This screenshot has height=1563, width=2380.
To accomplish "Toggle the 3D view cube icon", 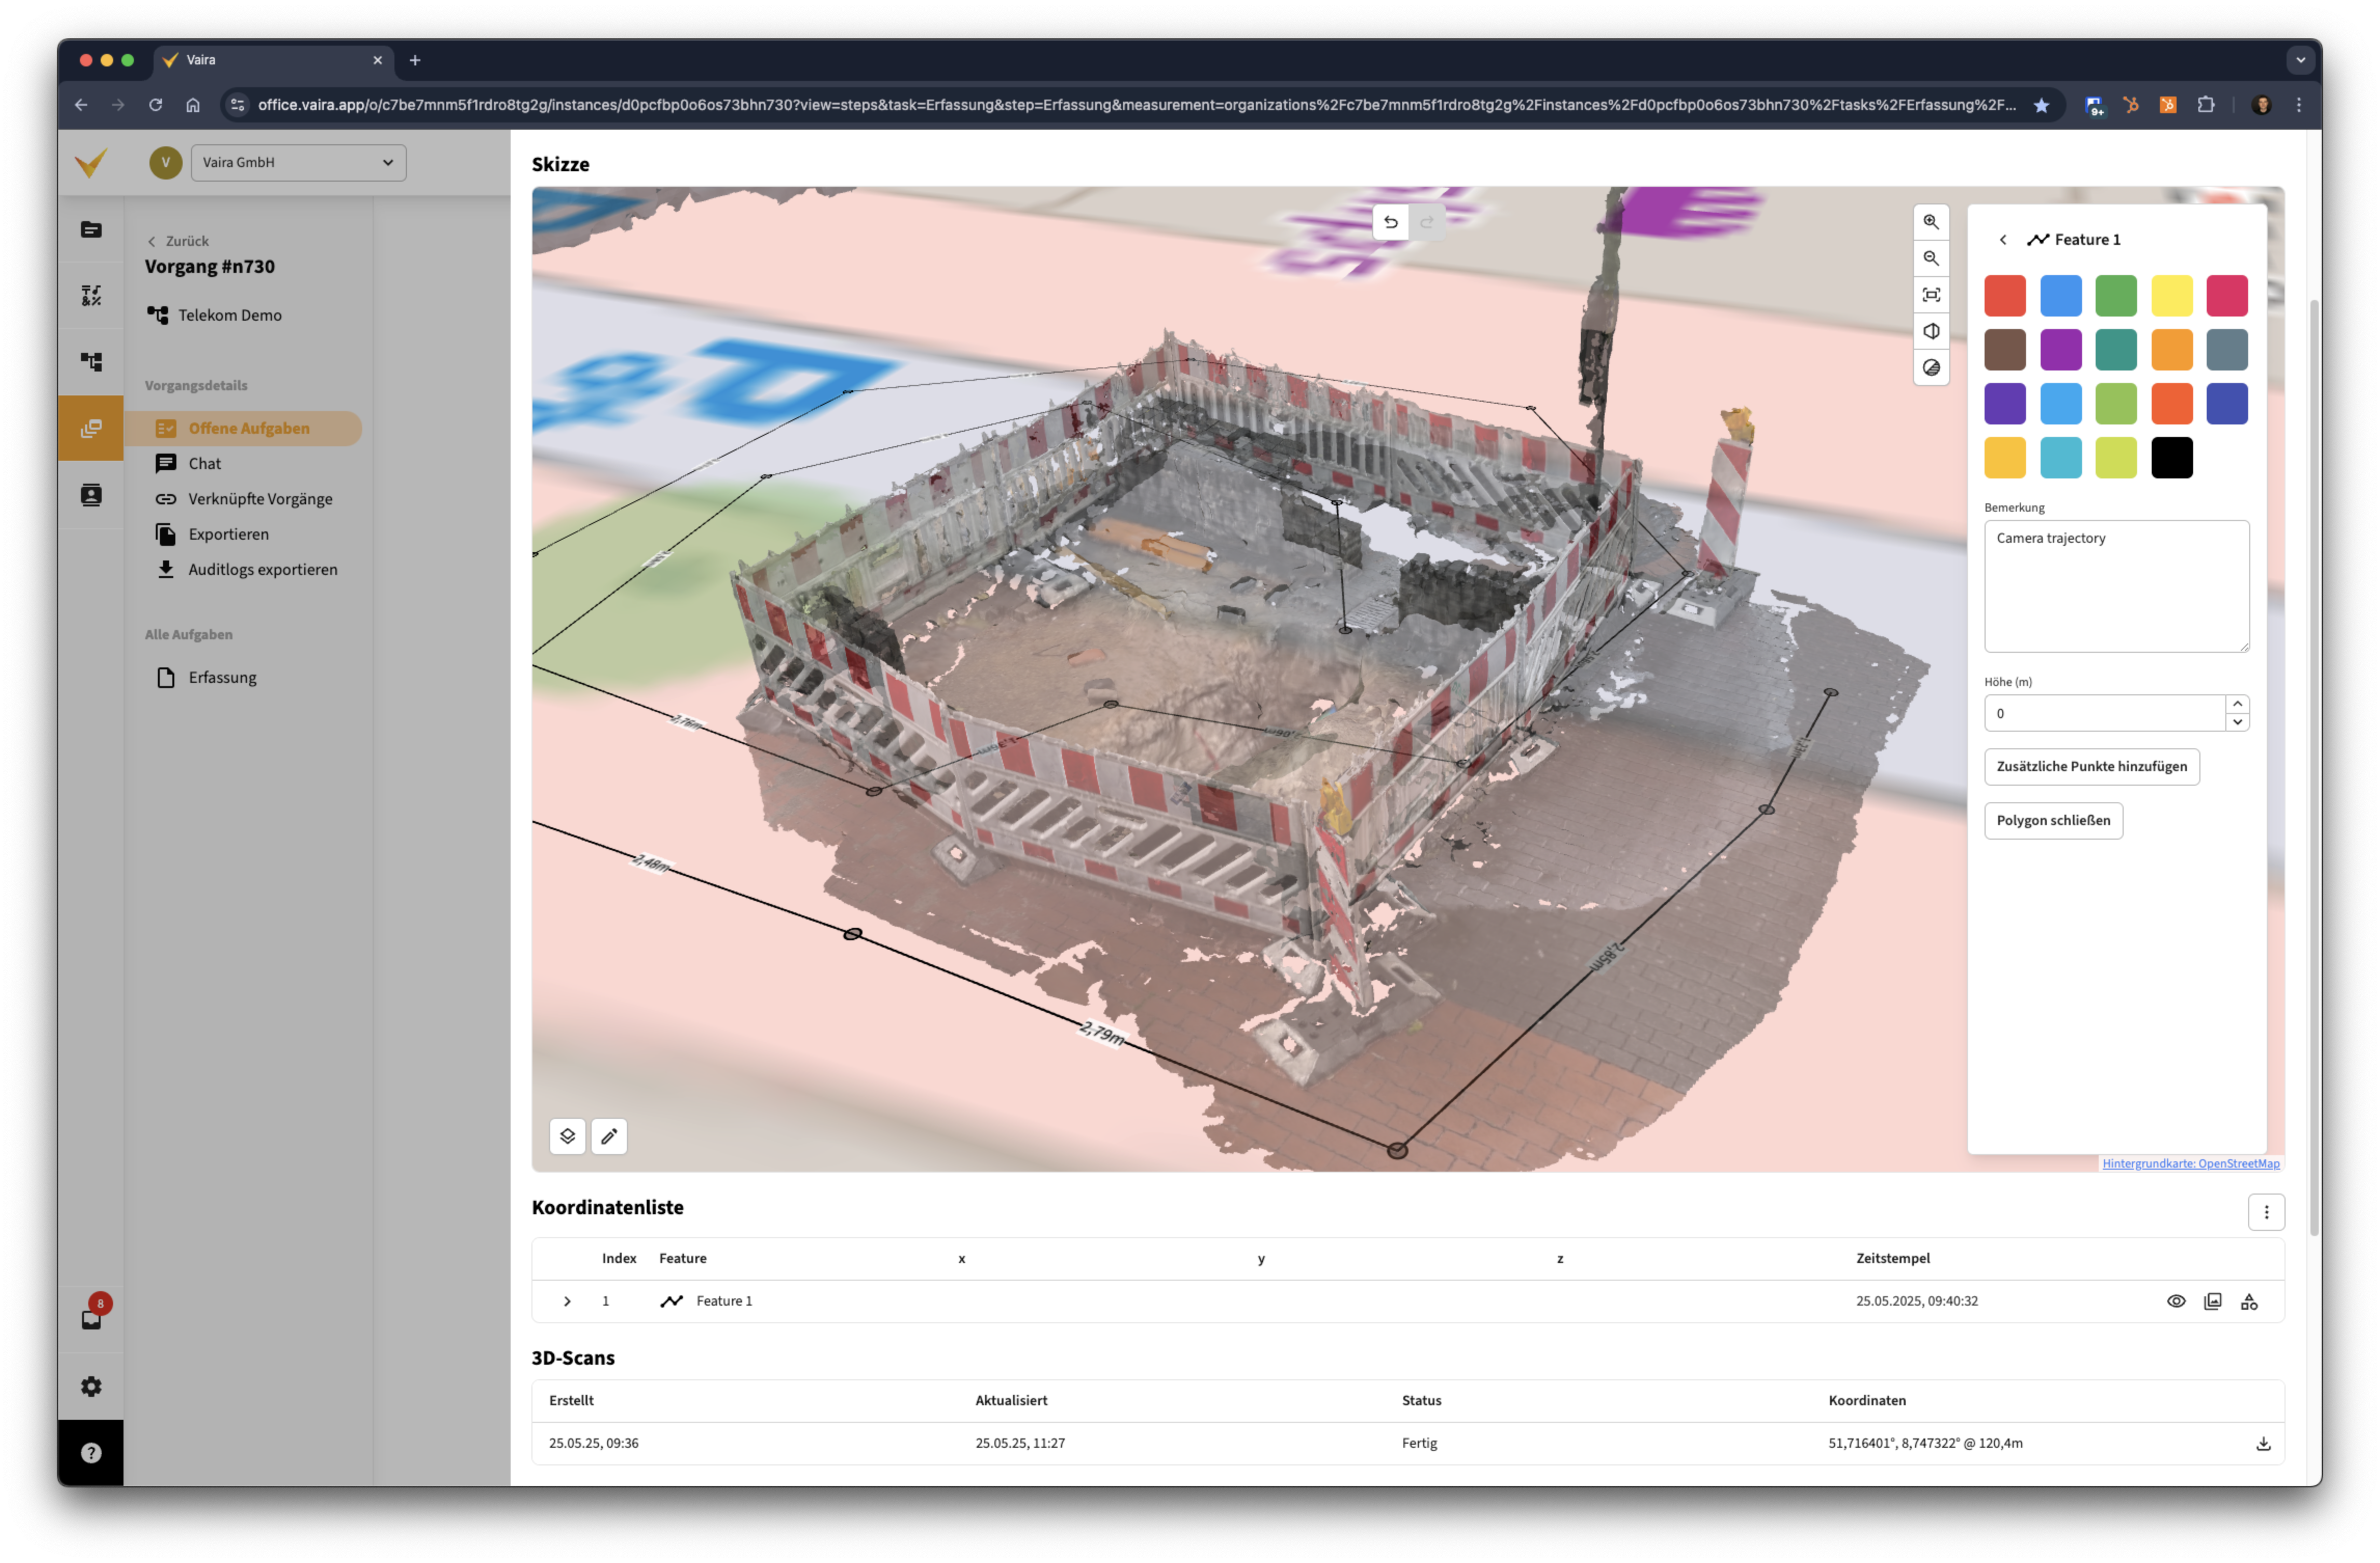I will [1930, 331].
